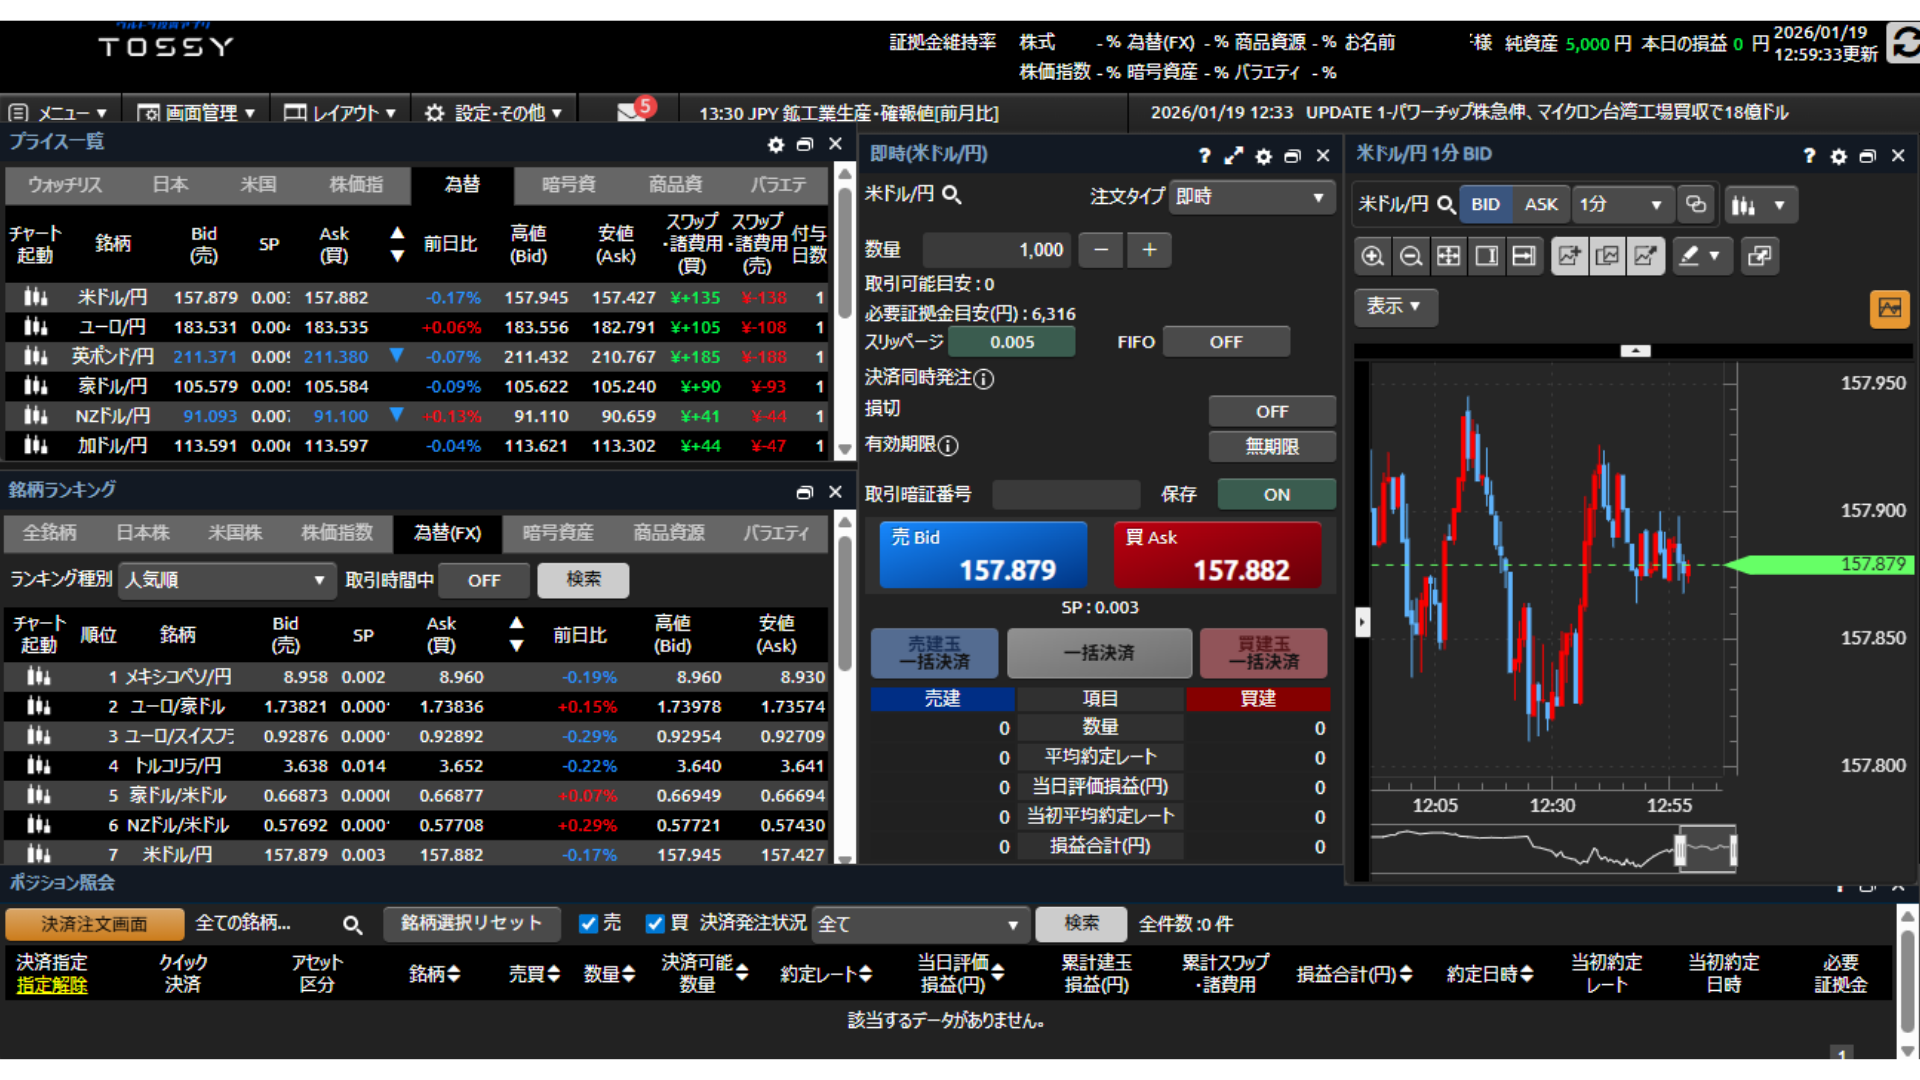
Task: Open the メニュー menu
Action: coord(58,113)
